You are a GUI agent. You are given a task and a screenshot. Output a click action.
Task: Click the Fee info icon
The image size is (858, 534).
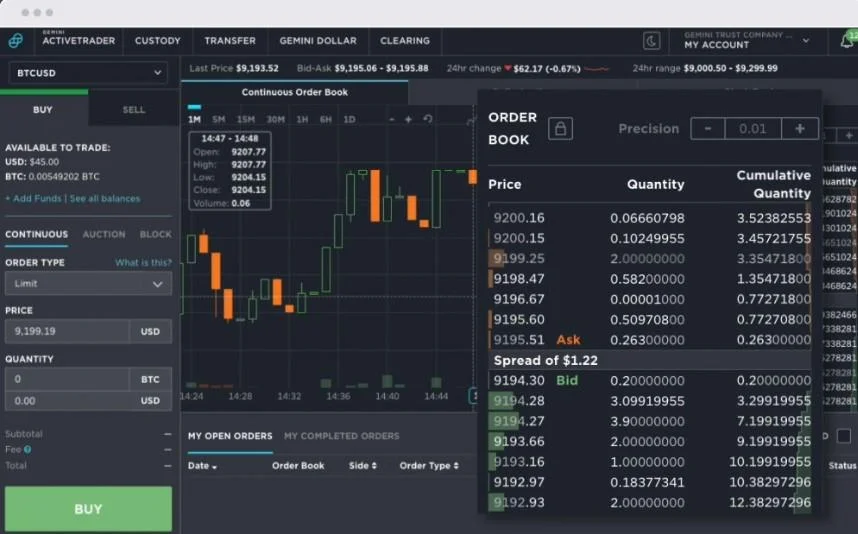(x=27, y=450)
